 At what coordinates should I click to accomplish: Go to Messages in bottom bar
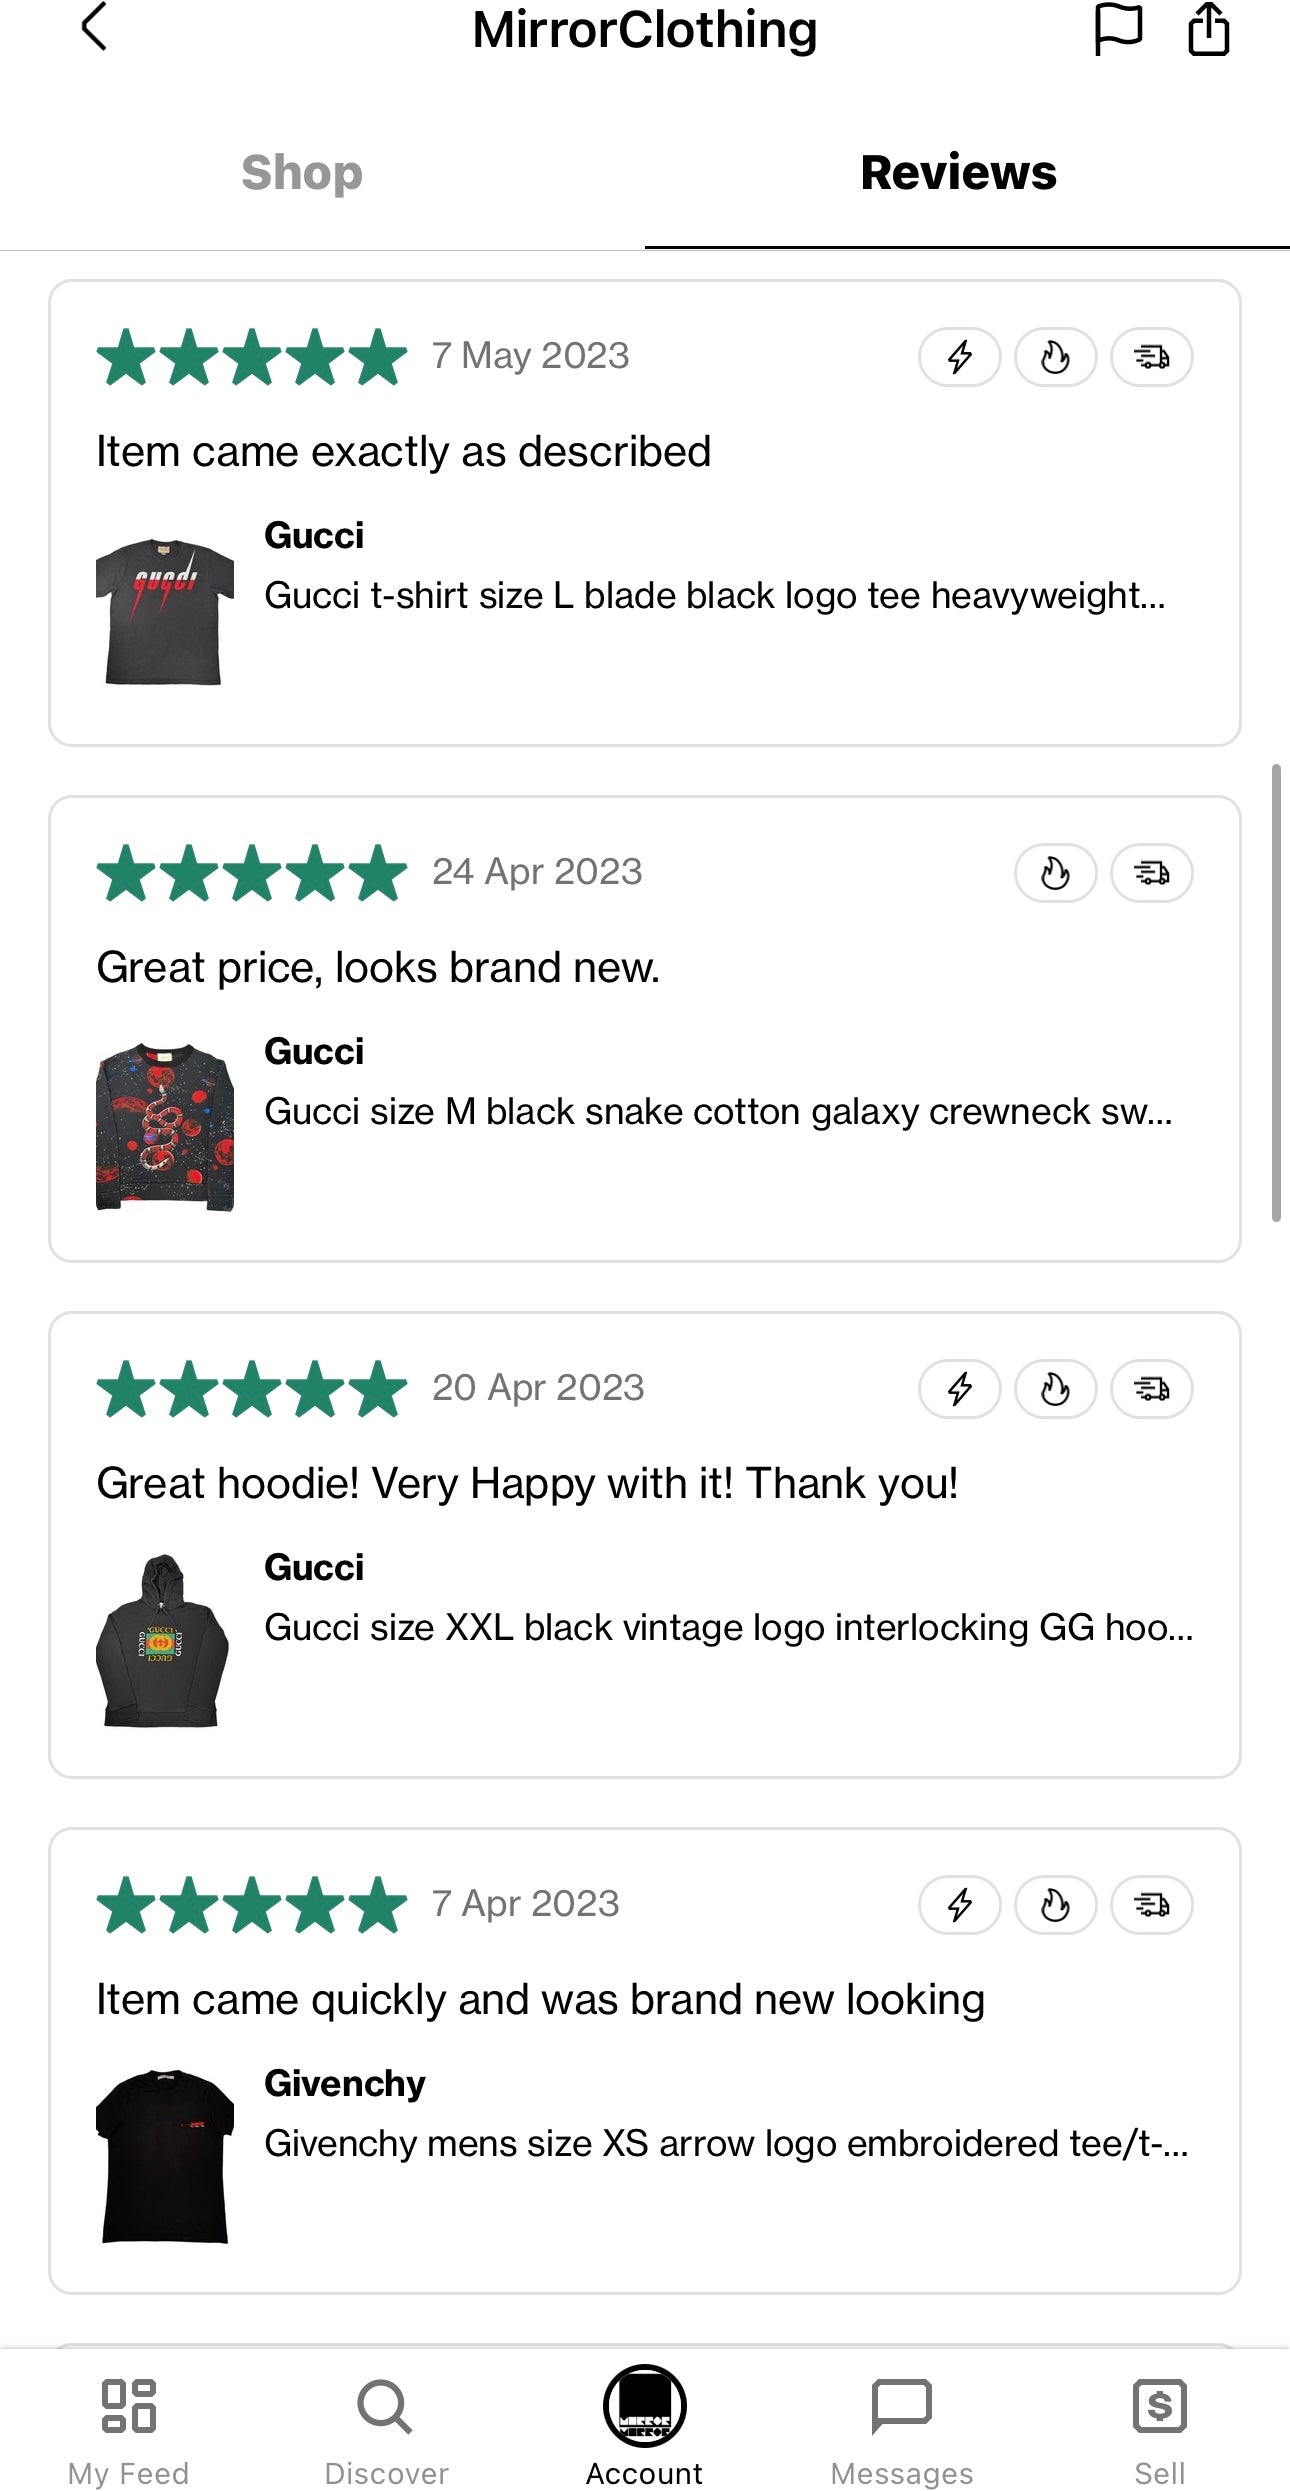901,2406
